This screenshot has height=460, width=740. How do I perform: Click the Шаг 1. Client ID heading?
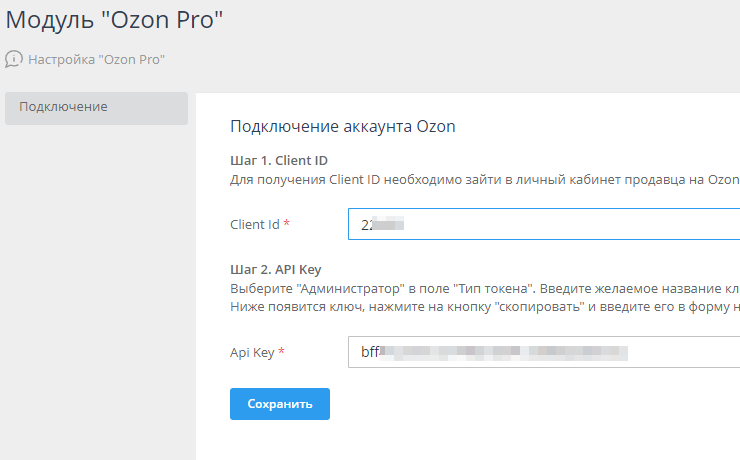tap(279, 160)
